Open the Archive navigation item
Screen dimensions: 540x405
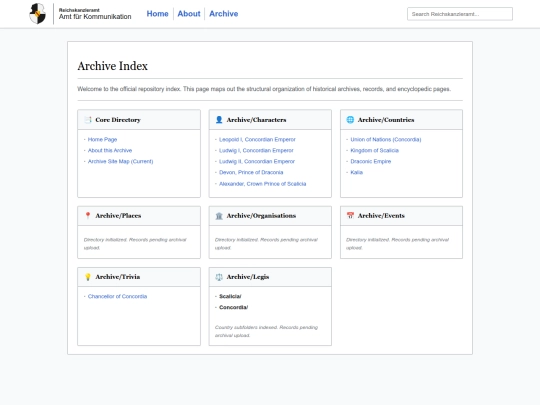click(x=224, y=14)
